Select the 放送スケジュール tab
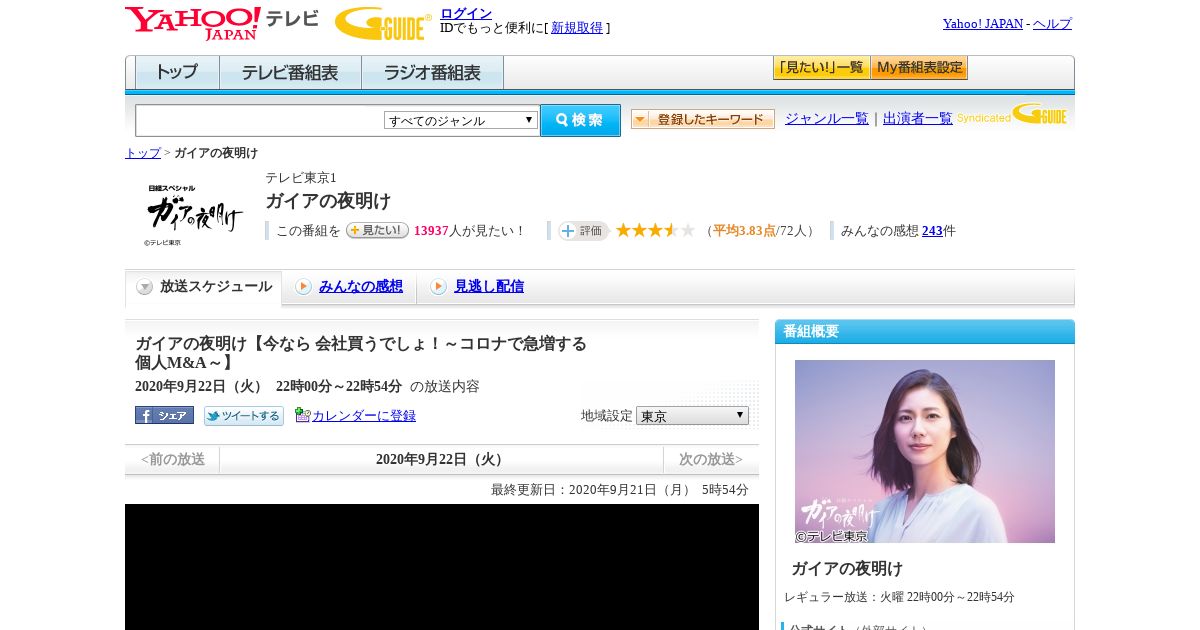Image resolution: width=1200 pixels, height=630 pixels. pyautogui.click(x=203, y=287)
